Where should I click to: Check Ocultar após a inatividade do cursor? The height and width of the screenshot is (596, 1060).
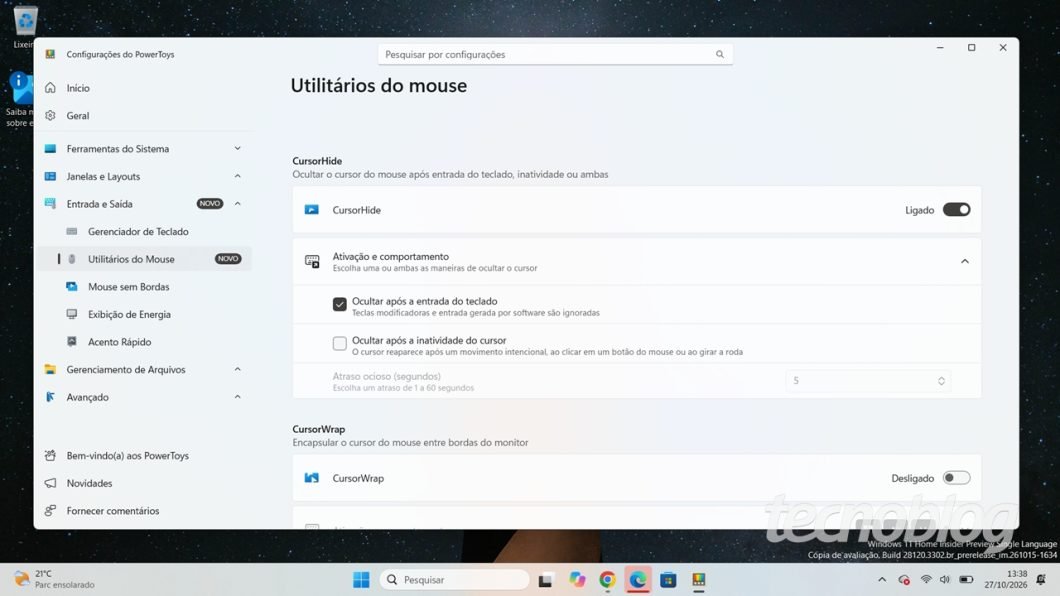(x=339, y=344)
